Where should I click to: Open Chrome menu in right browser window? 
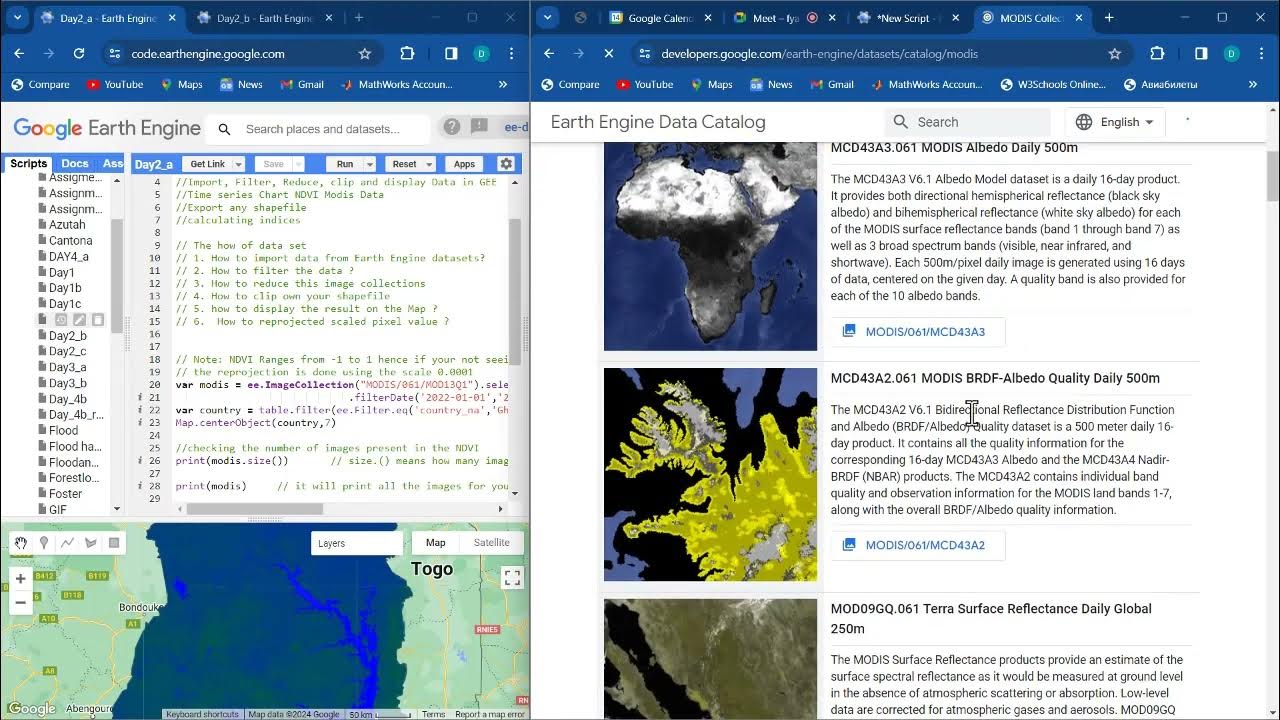pyautogui.click(x=1261, y=54)
